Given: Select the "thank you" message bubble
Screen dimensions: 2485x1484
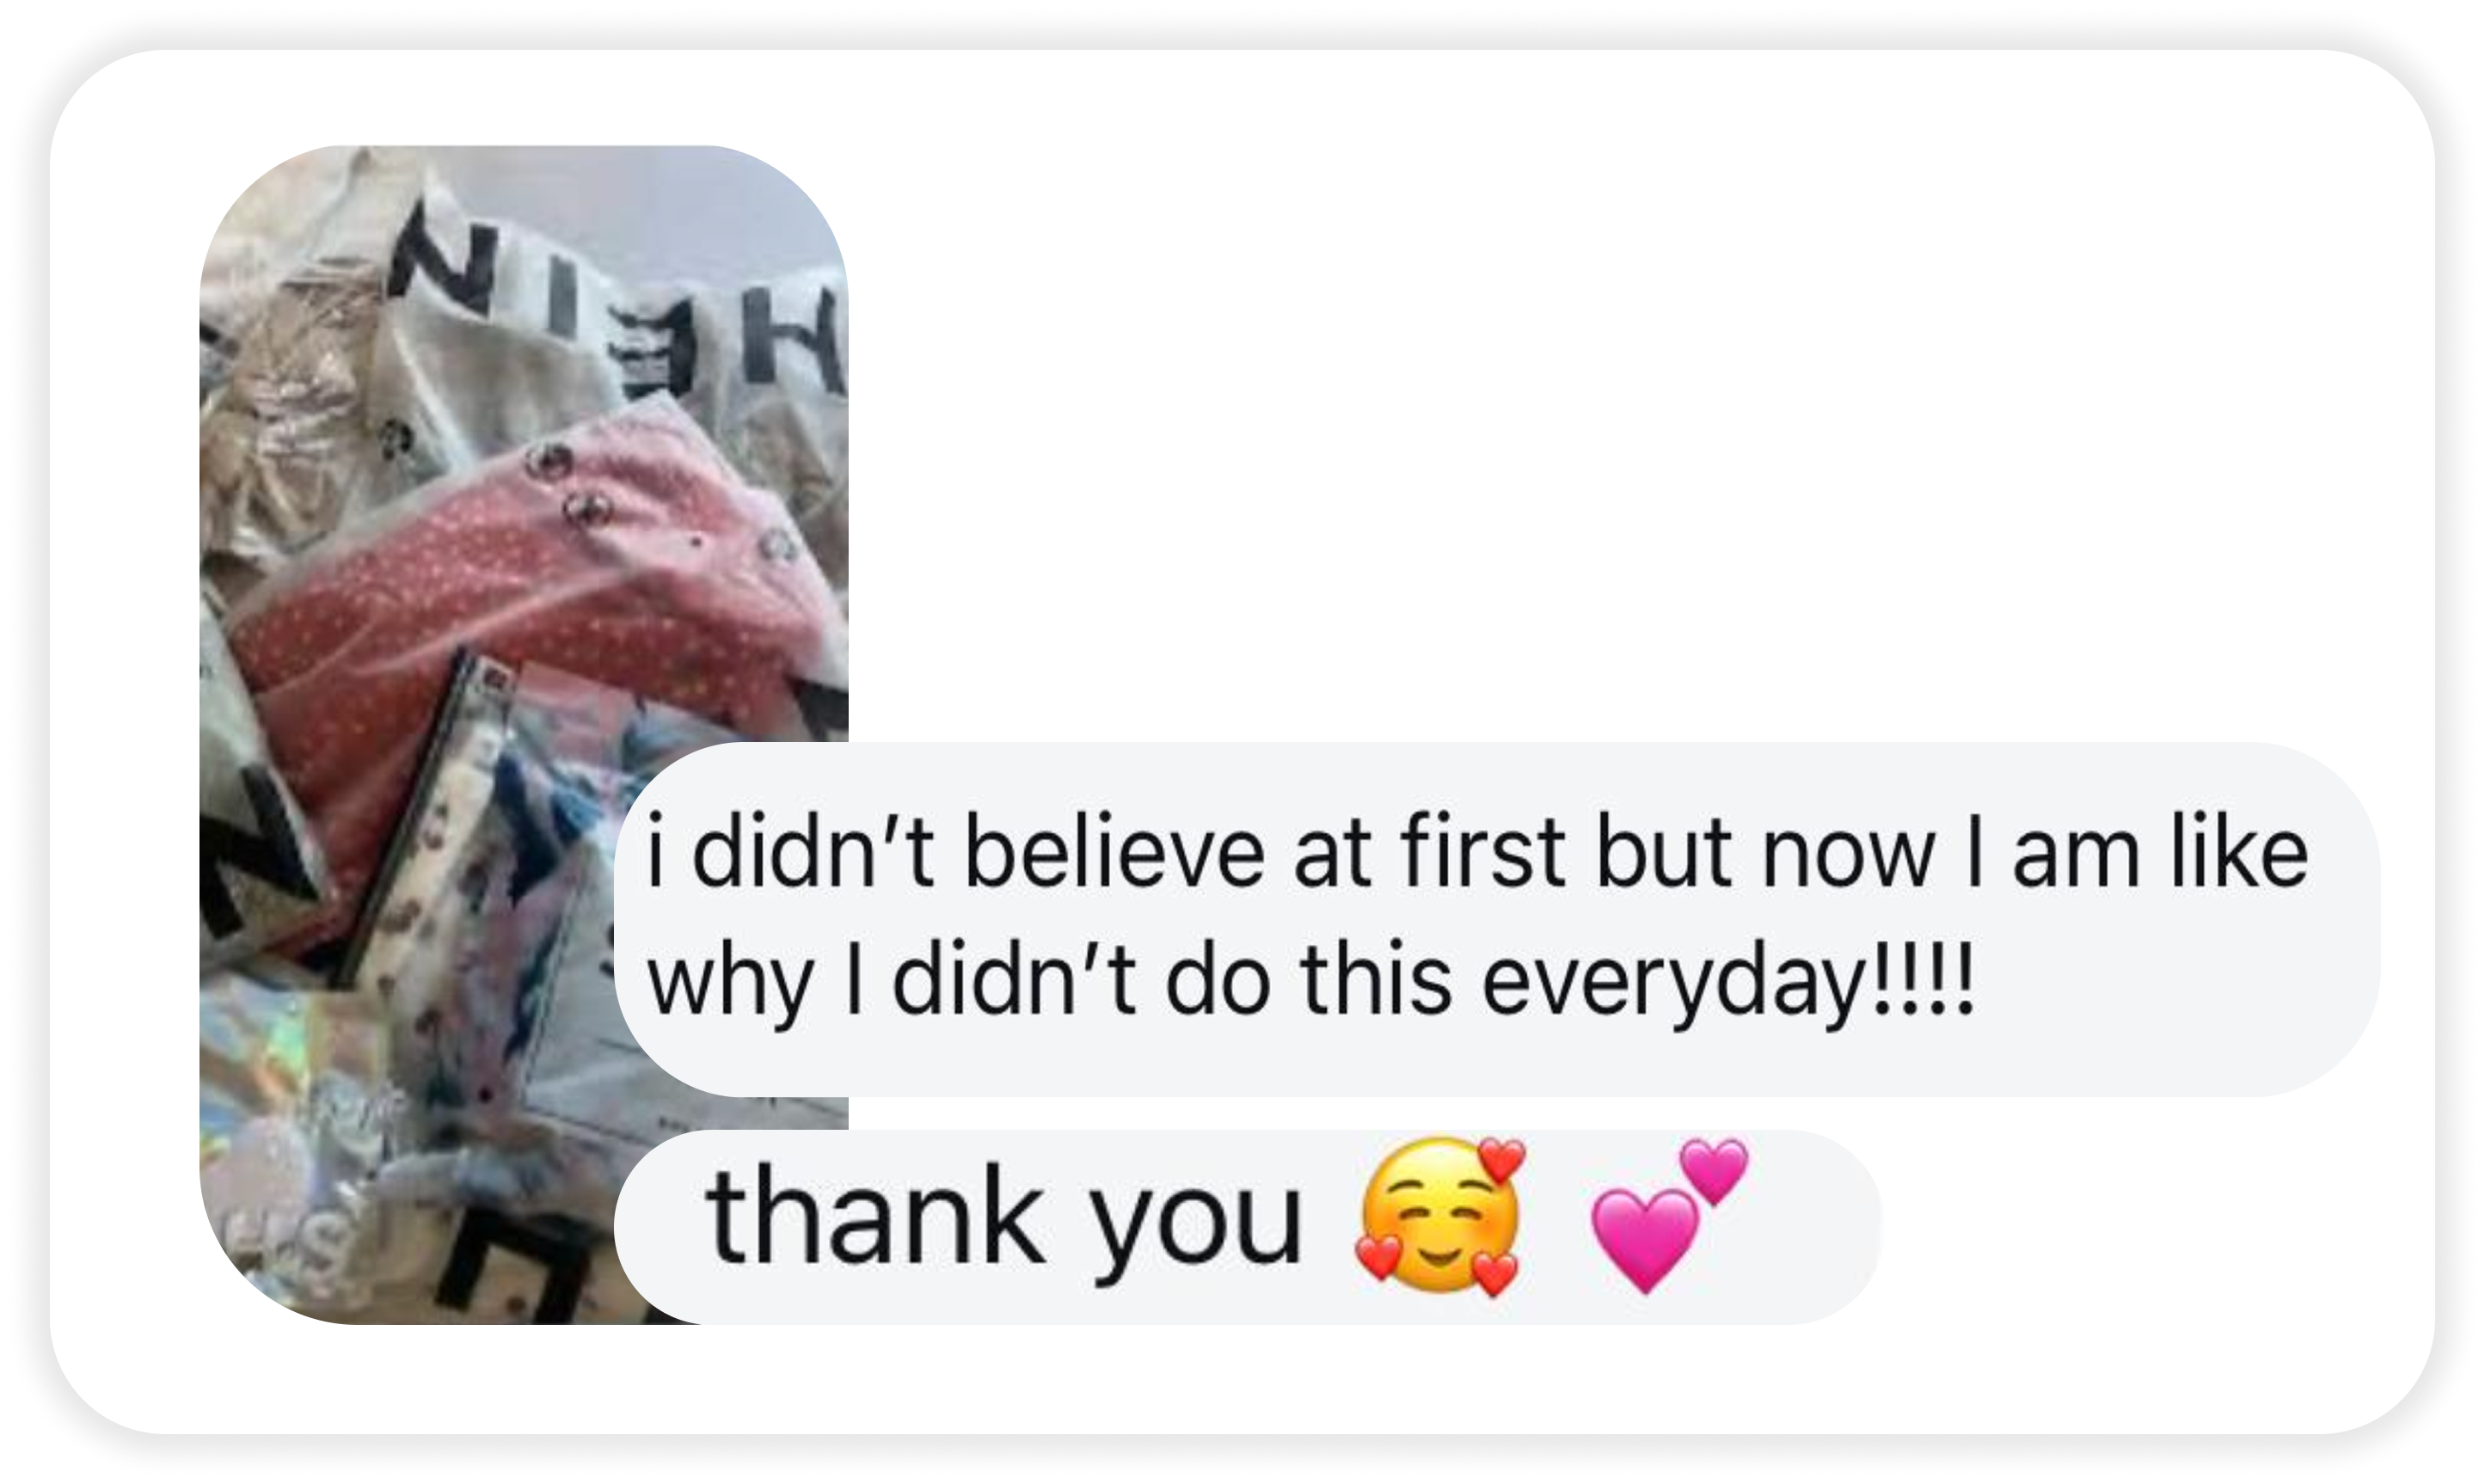Looking at the screenshot, I should pos(1247,1227).
